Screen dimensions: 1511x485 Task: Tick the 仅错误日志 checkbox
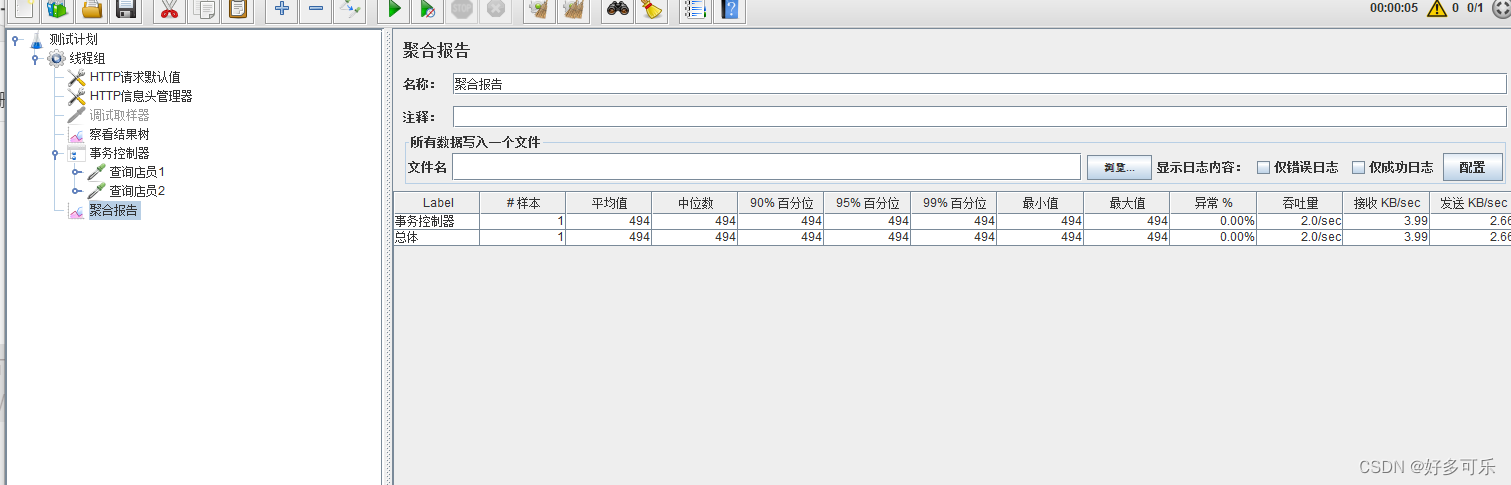1264,167
